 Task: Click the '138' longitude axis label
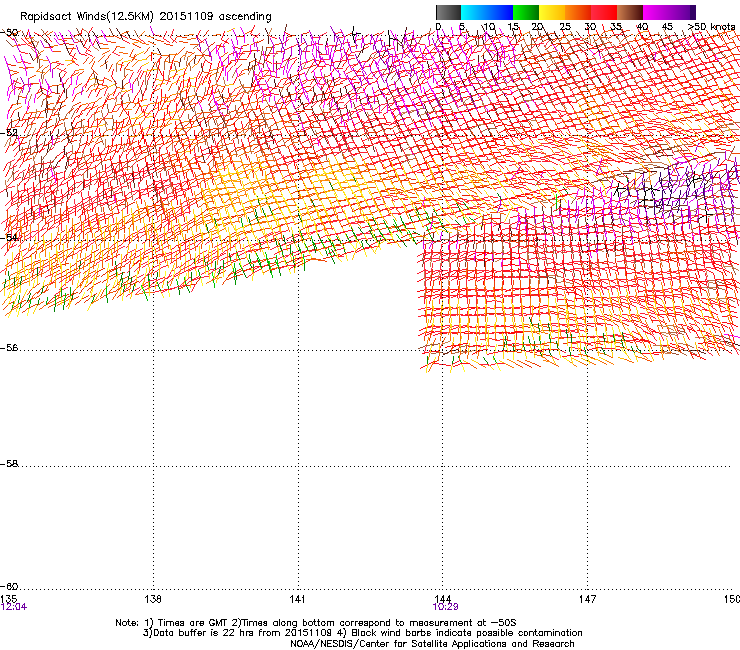pyautogui.click(x=152, y=599)
